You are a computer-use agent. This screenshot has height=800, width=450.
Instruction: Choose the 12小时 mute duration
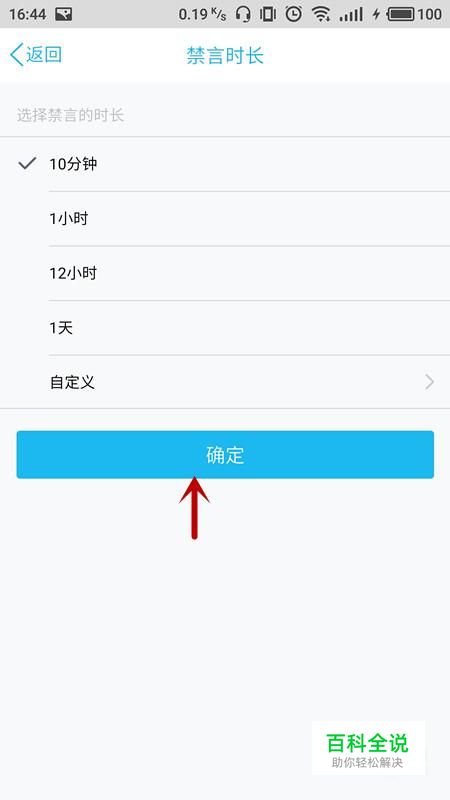225,273
